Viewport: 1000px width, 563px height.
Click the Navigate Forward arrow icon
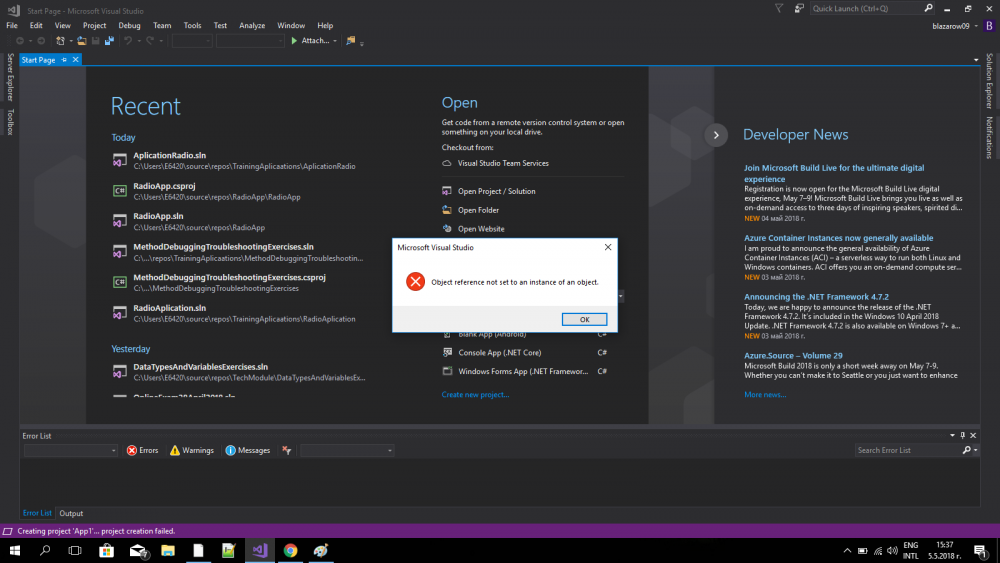(x=41, y=41)
